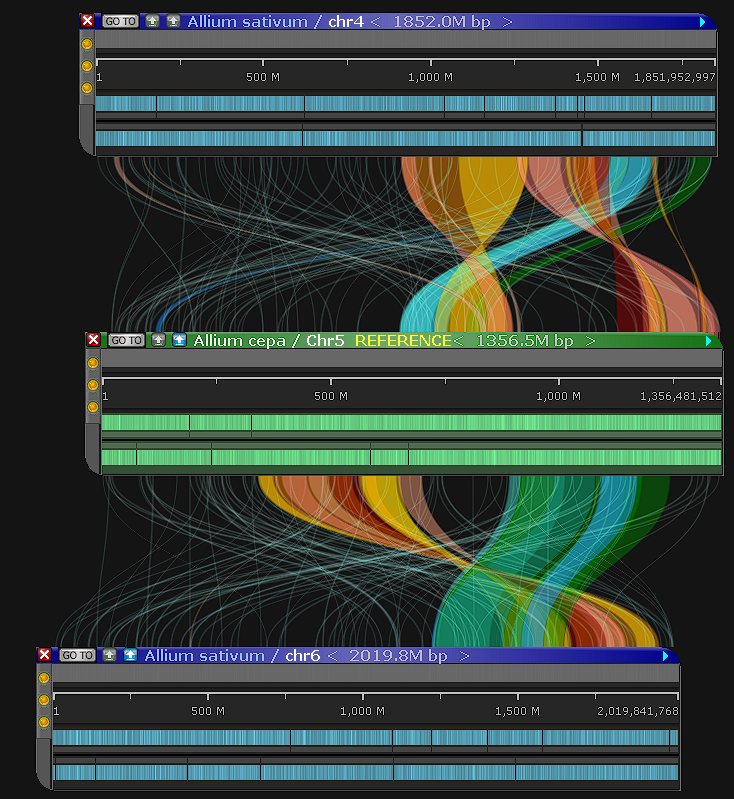734x799 pixels.
Task: Click first up arrow icon on chr4 header
Action: click(x=152, y=21)
